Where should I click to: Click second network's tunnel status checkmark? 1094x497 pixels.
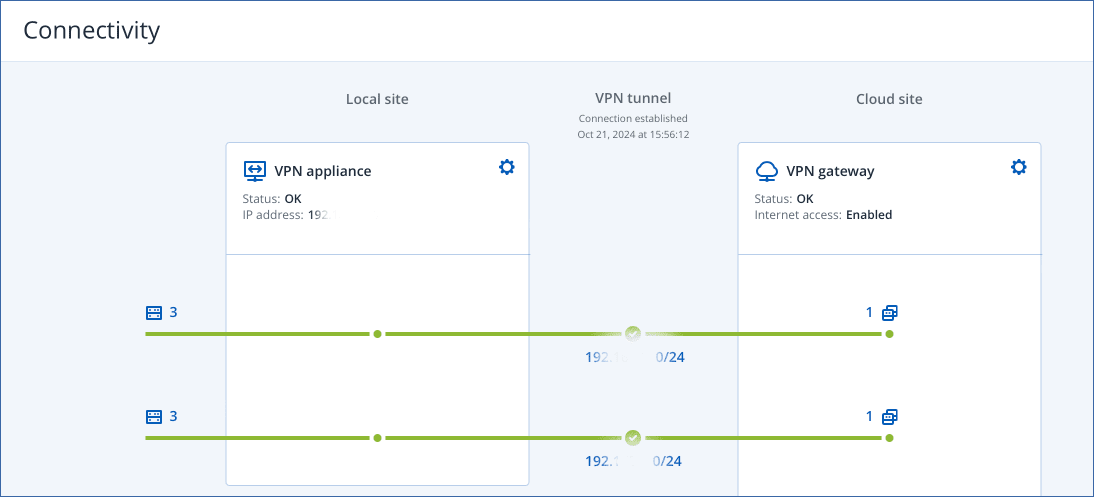[x=632, y=437]
